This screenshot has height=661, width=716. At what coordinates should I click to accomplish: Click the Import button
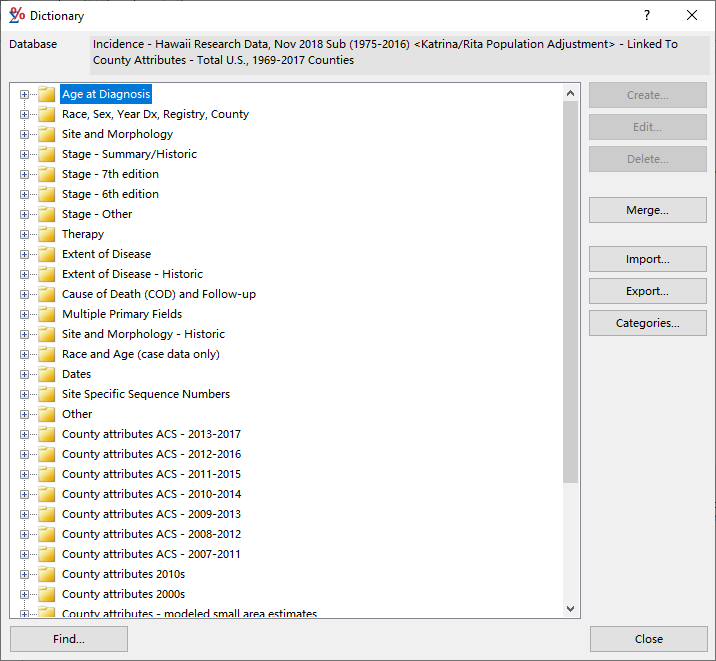tap(647, 259)
